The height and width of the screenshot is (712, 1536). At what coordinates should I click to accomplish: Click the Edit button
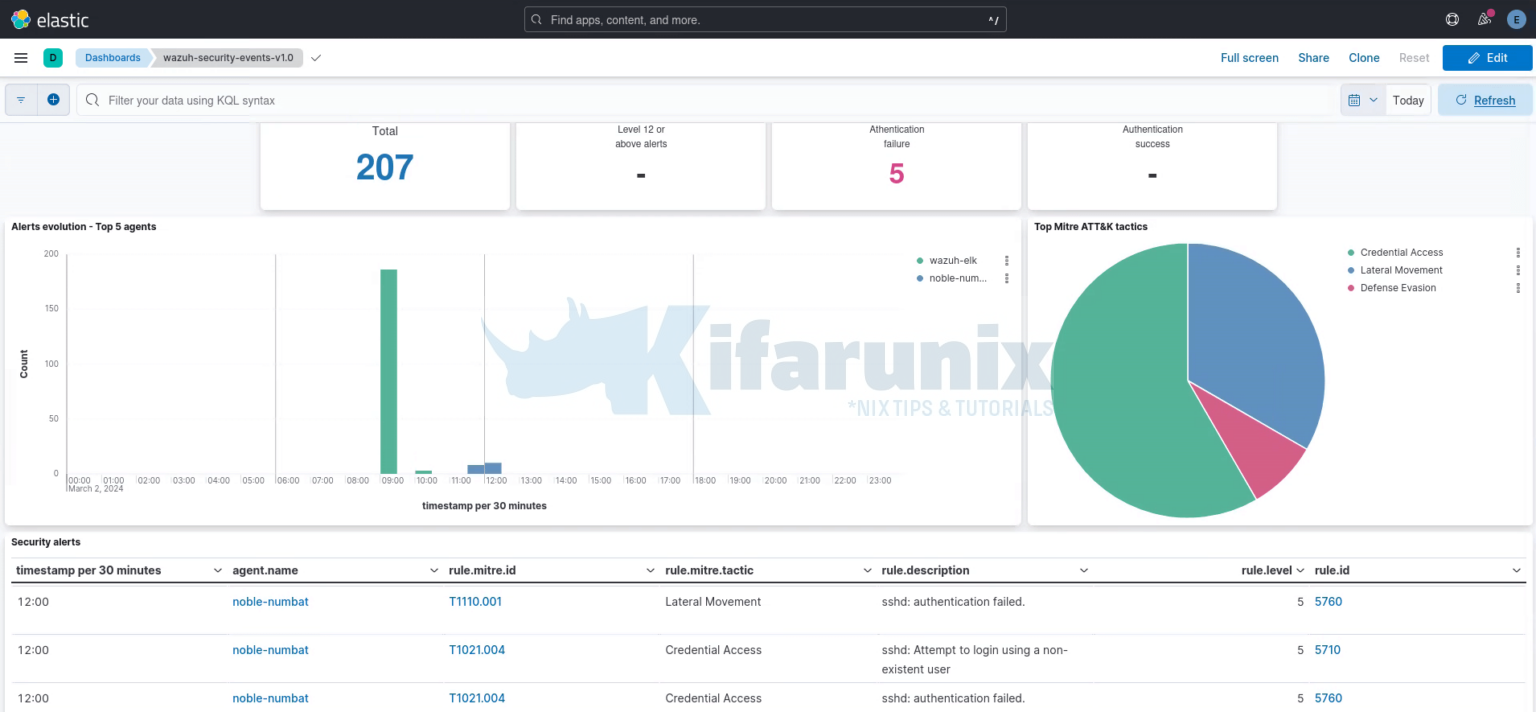pos(1487,57)
